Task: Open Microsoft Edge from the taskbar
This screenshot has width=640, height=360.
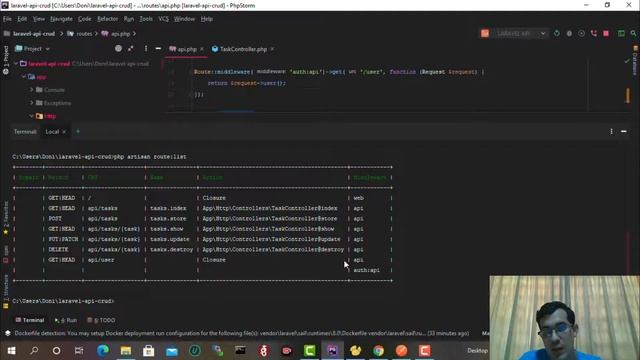Action: pyautogui.click(x=103, y=351)
